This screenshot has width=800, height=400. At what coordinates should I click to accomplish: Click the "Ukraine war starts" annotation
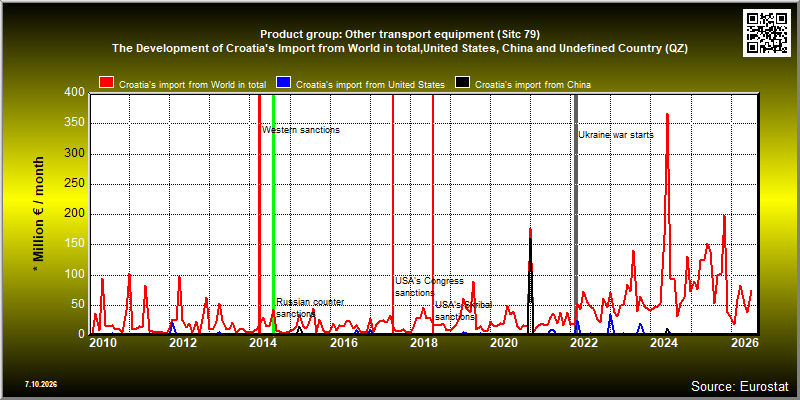(x=616, y=135)
